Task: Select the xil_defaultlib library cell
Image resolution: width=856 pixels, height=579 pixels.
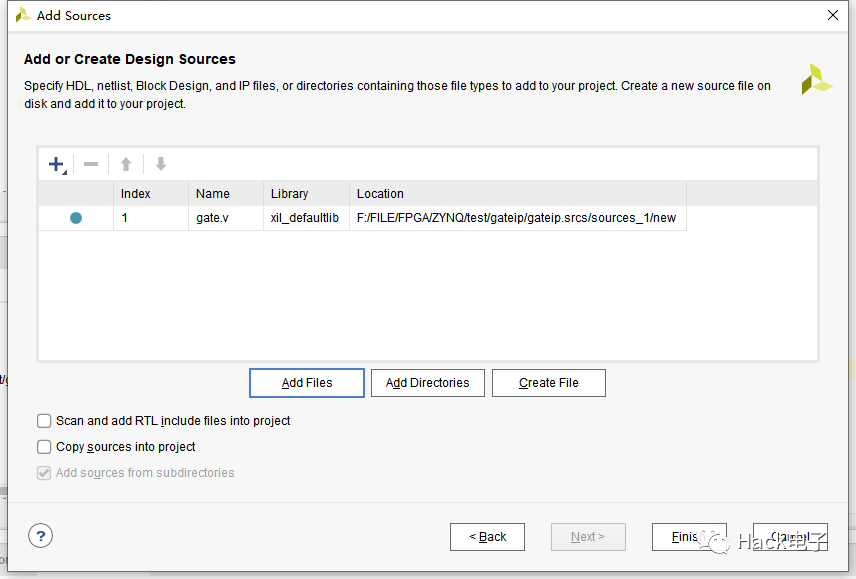Action: [x=306, y=218]
